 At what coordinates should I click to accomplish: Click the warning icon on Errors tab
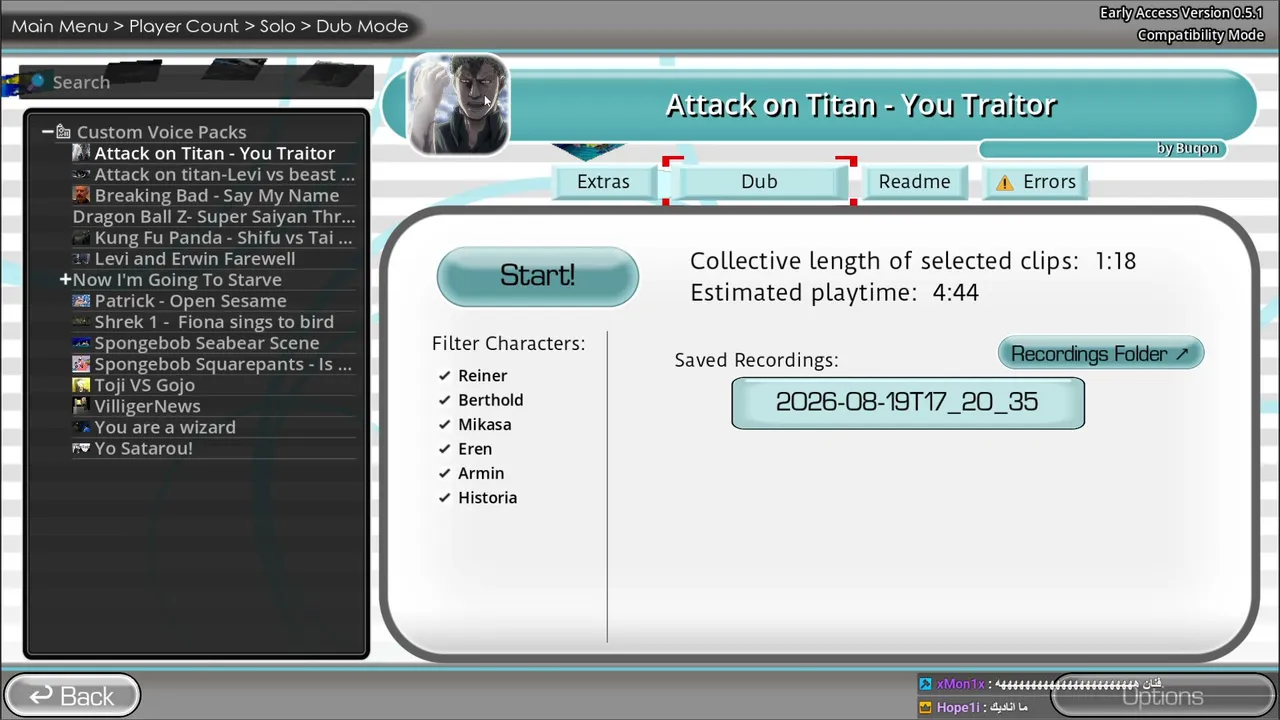[x=1005, y=182]
